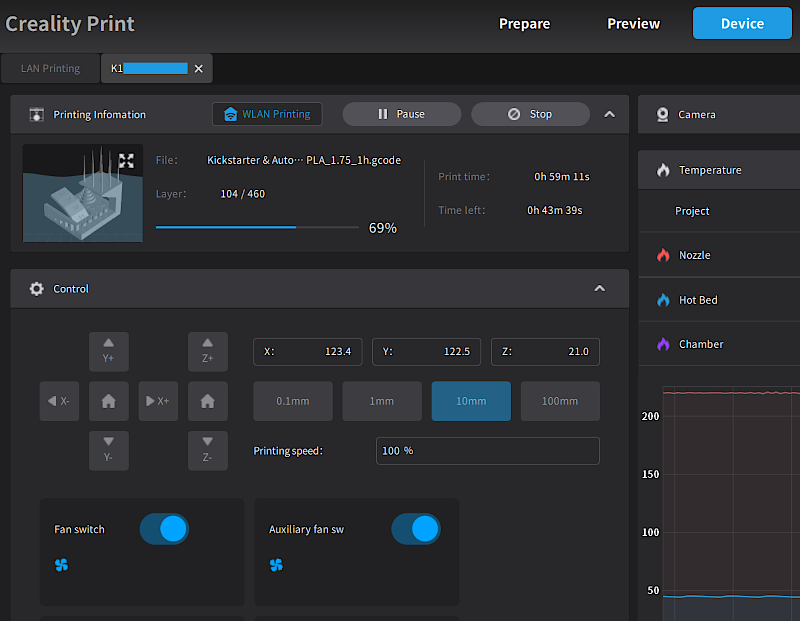Click the Project column label
Viewport: 800px width, 621px height.
[x=692, y=211]
